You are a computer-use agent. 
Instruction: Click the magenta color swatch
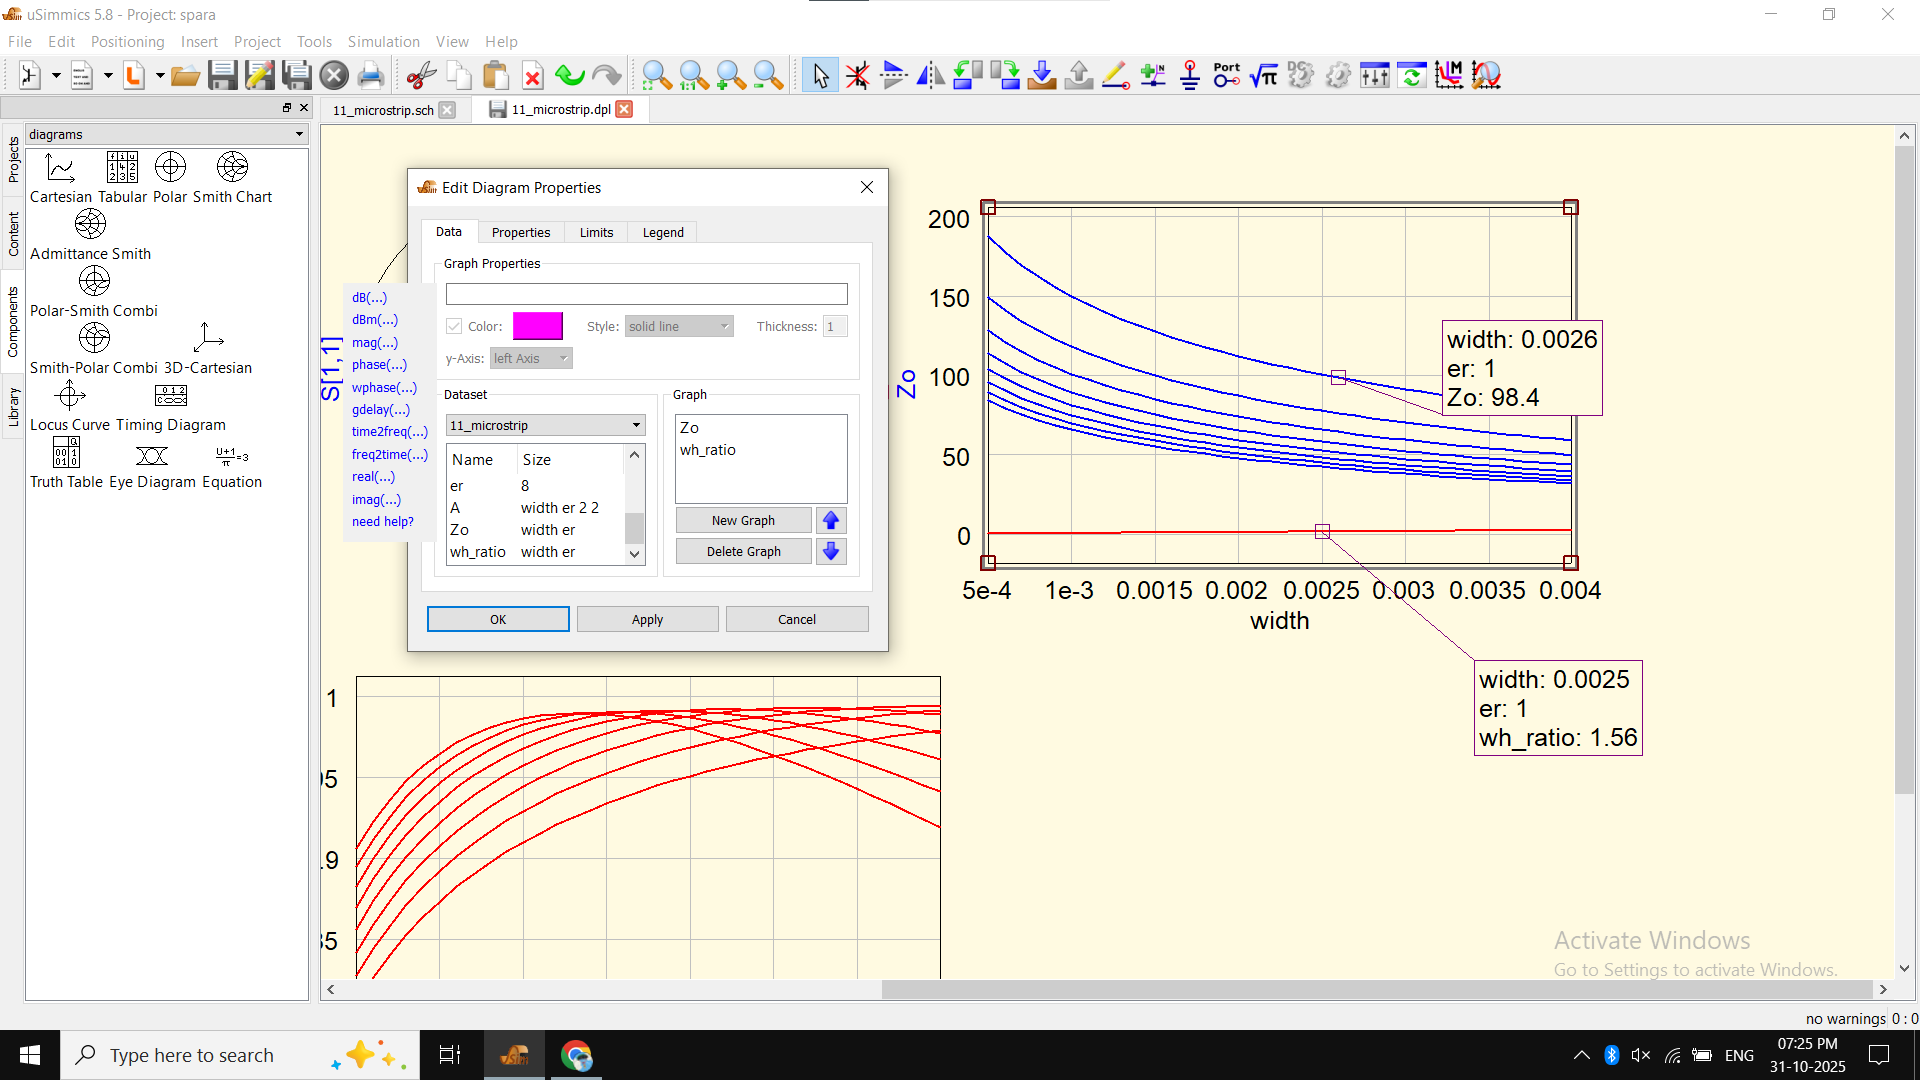(537, 327)
